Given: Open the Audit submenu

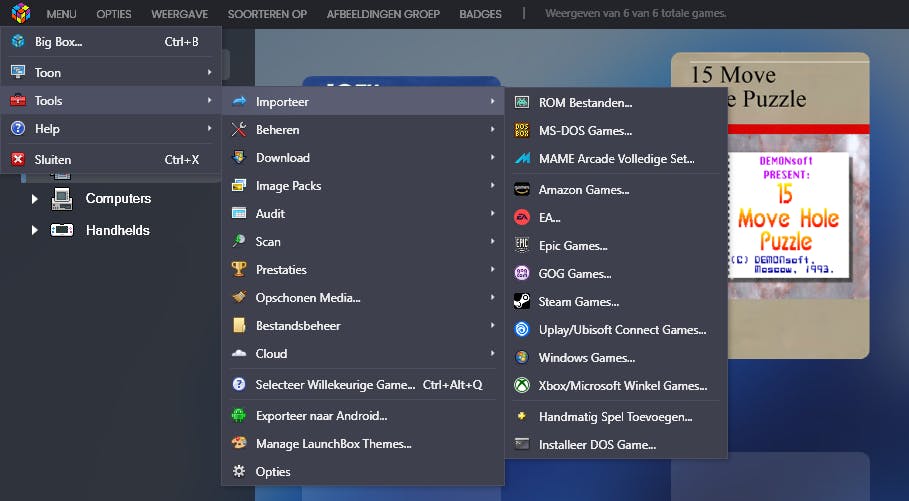Looking at the screenshot, I should 363,213.
